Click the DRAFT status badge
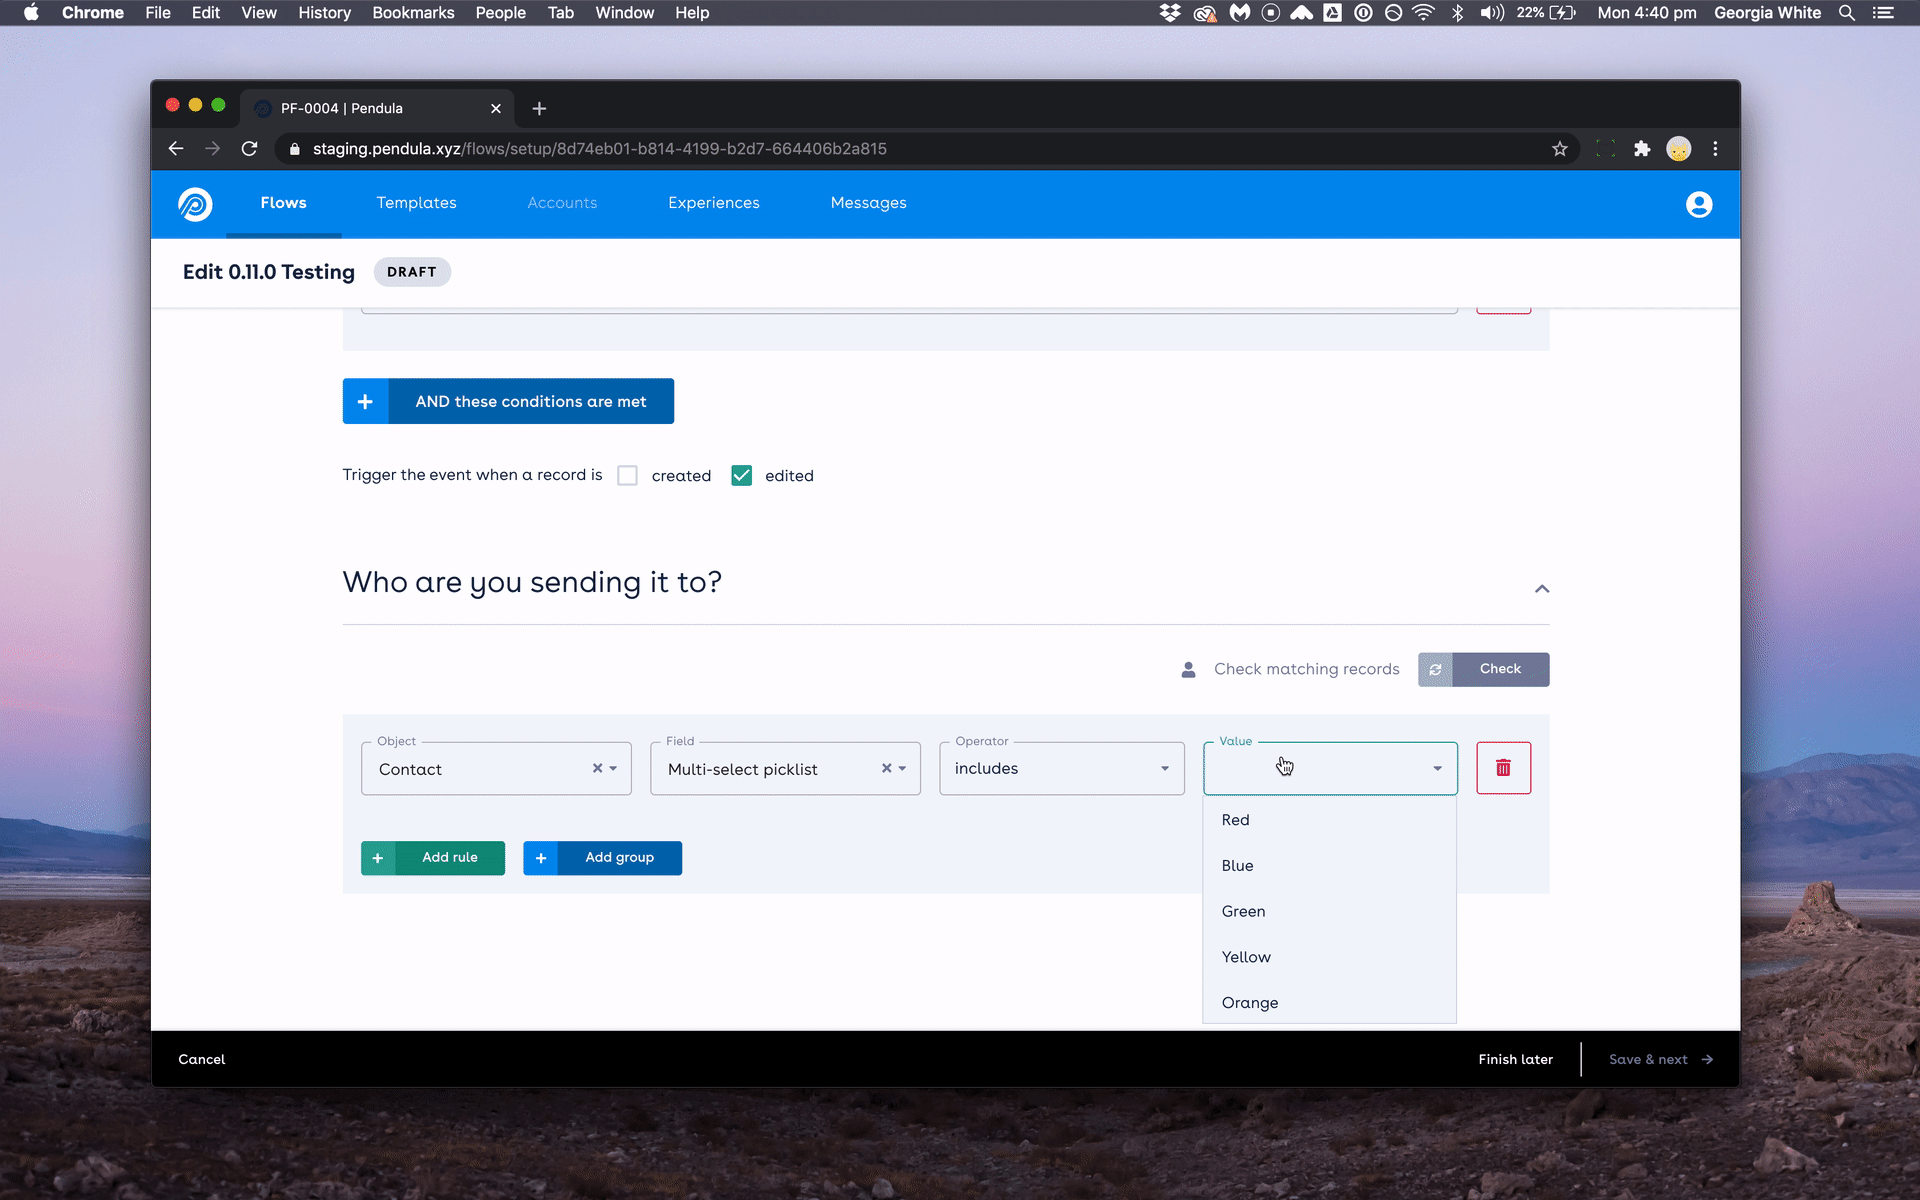The height and width of the screenshot is (1200, 1920). (x=412, y=272)
